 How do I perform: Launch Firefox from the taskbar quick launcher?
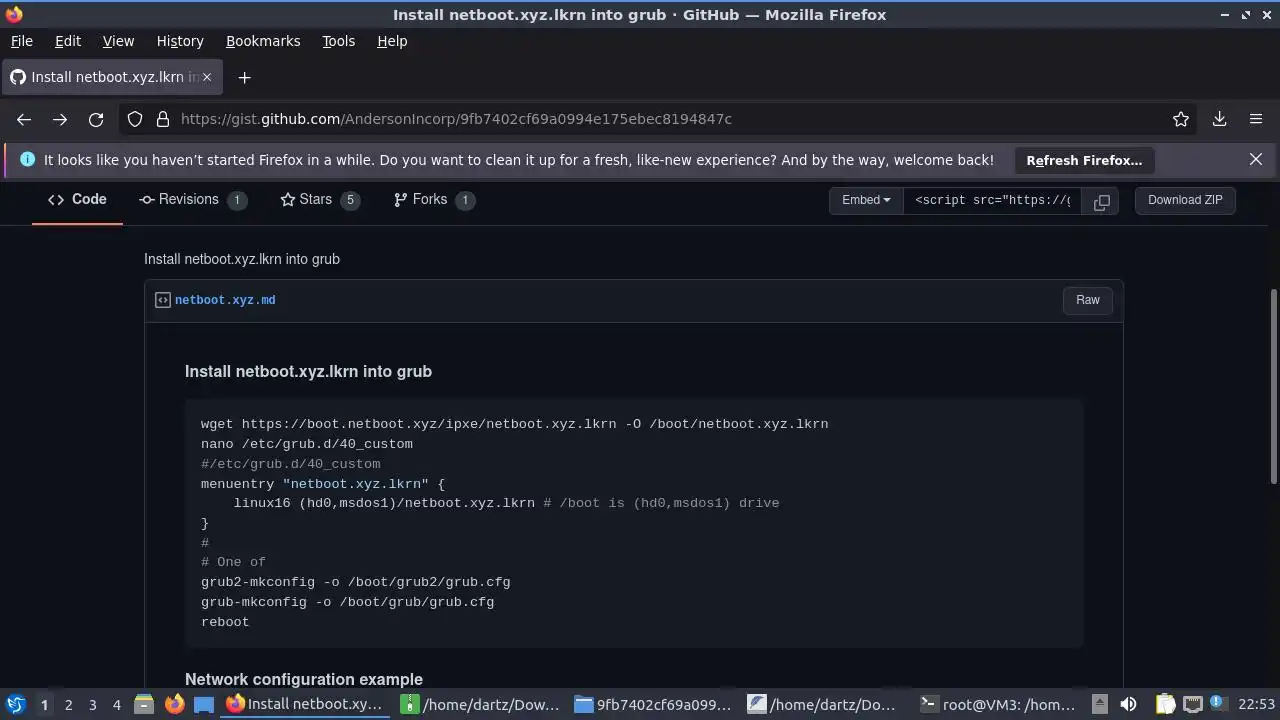point(174,704)
